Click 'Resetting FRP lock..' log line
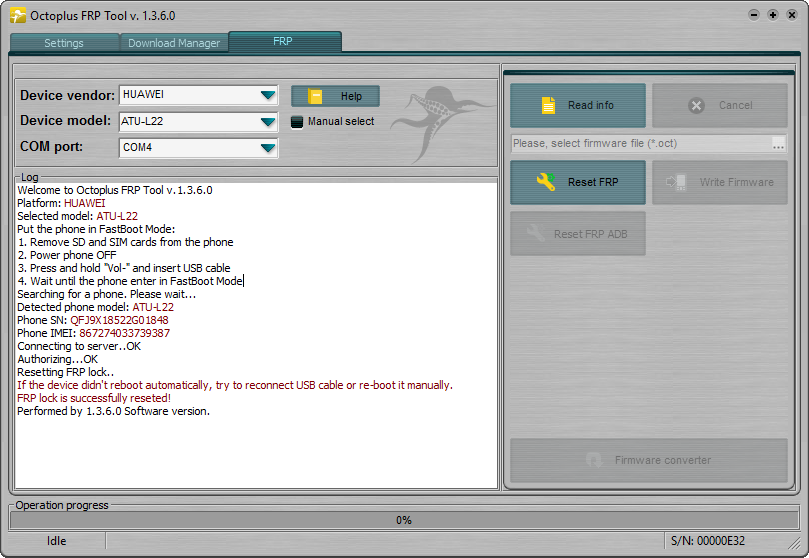 tap(66, 372)
